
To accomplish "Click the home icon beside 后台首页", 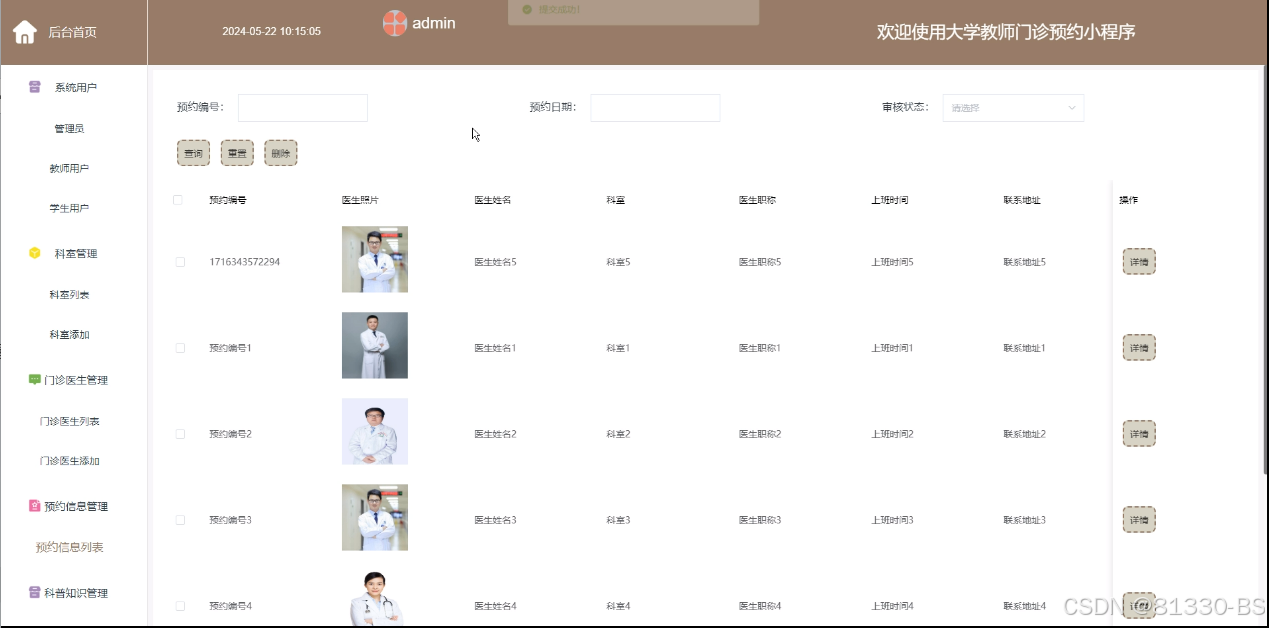I will pyautogui.click(x=25, y=32).
